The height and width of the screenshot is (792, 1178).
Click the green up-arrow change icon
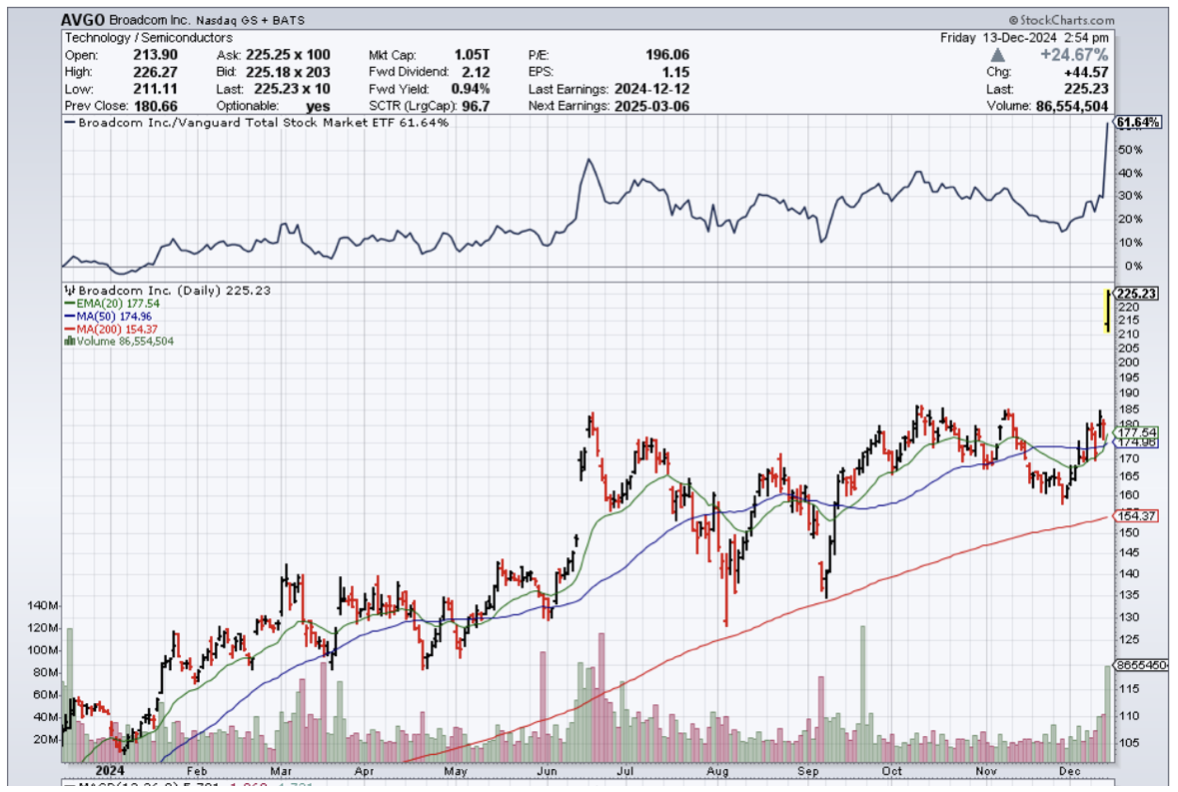tap(1025, 55)
